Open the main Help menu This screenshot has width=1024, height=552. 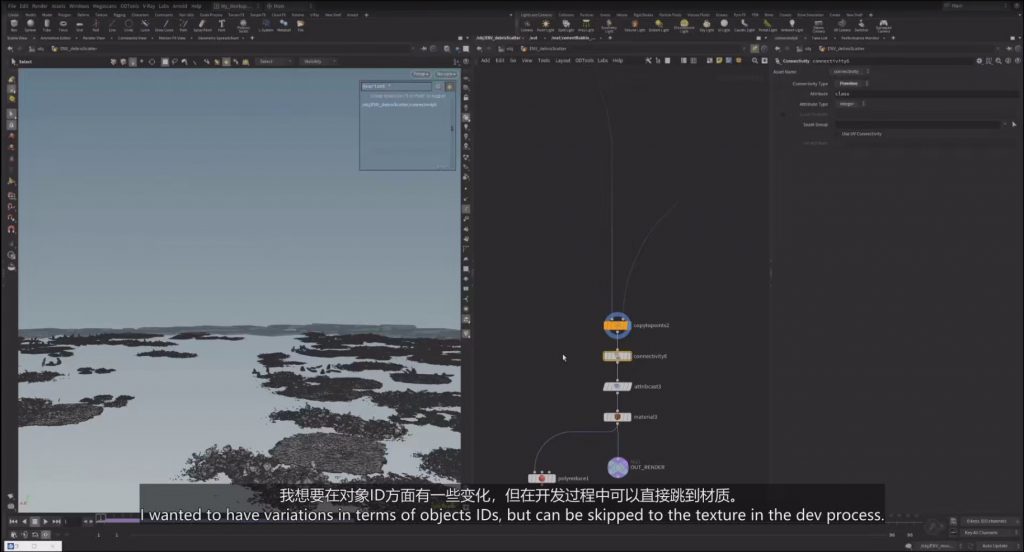[x=196, y=6]
